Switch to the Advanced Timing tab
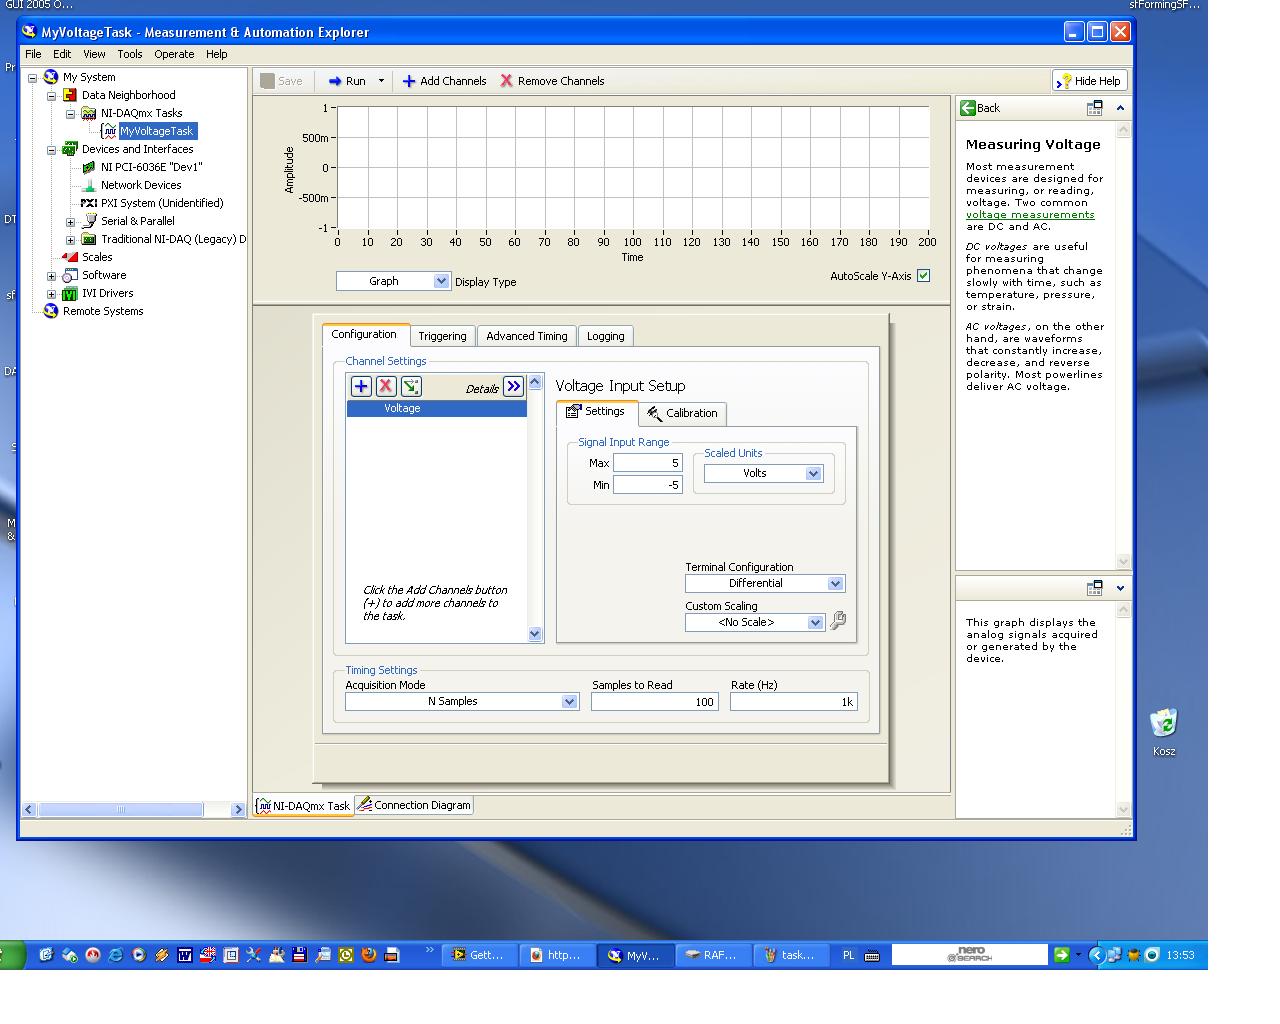The width and height of the screenshot is (1280, 1024). [x=526, y=336]
